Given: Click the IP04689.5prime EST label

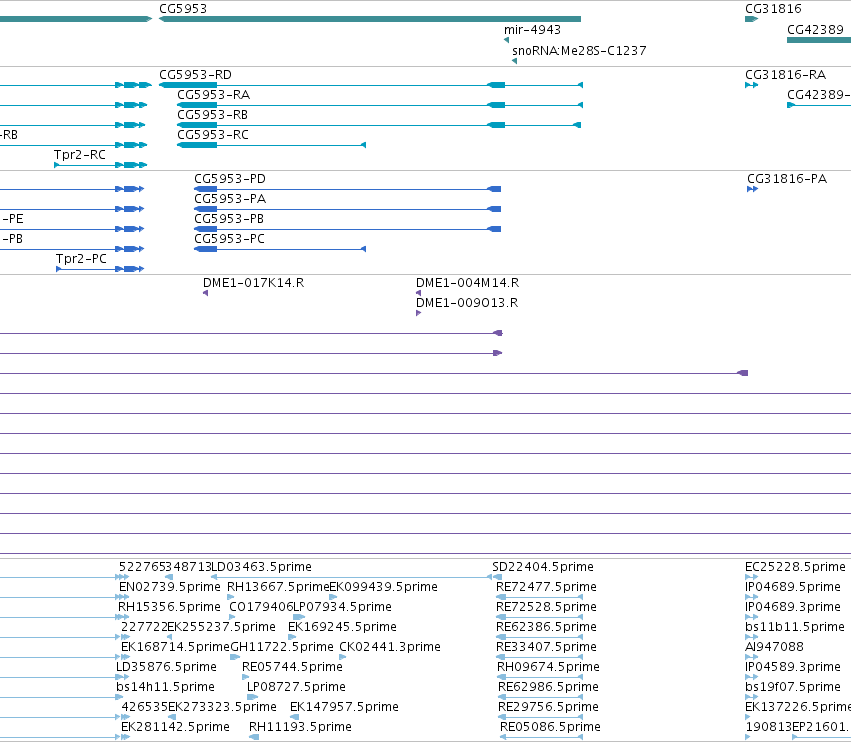Looking at the screenshot, I should tap(792, 587).
